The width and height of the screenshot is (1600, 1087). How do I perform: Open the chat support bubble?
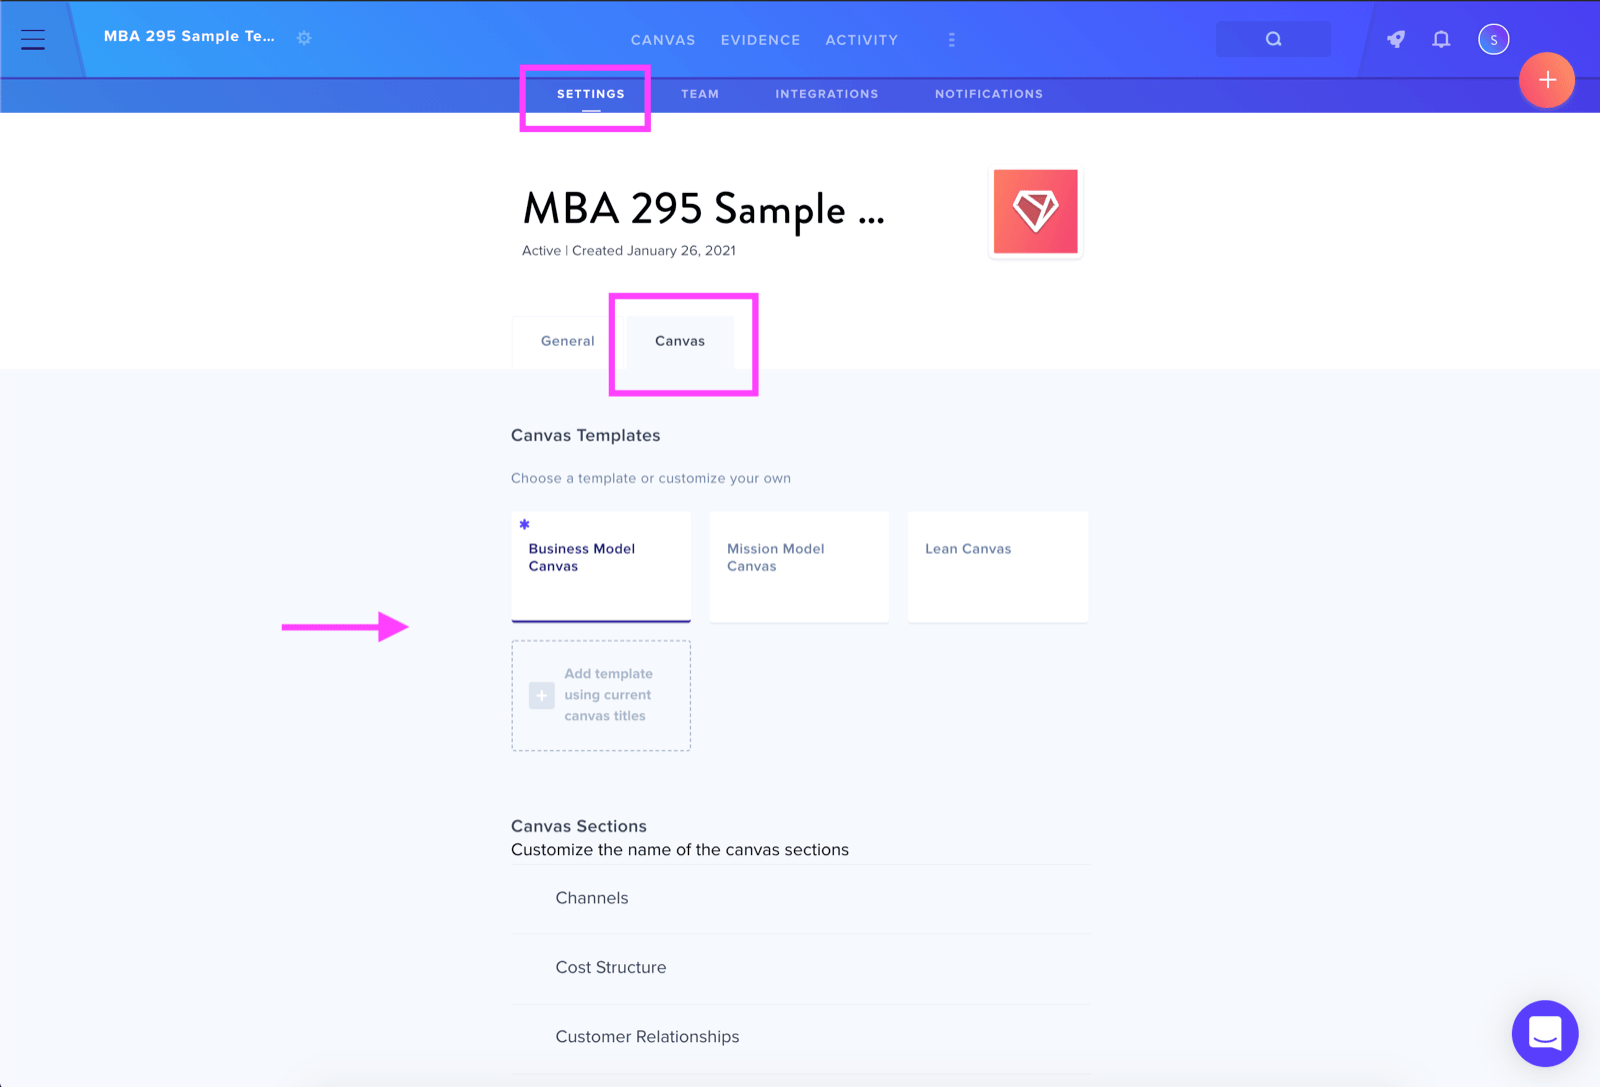pos(1545,1033)
